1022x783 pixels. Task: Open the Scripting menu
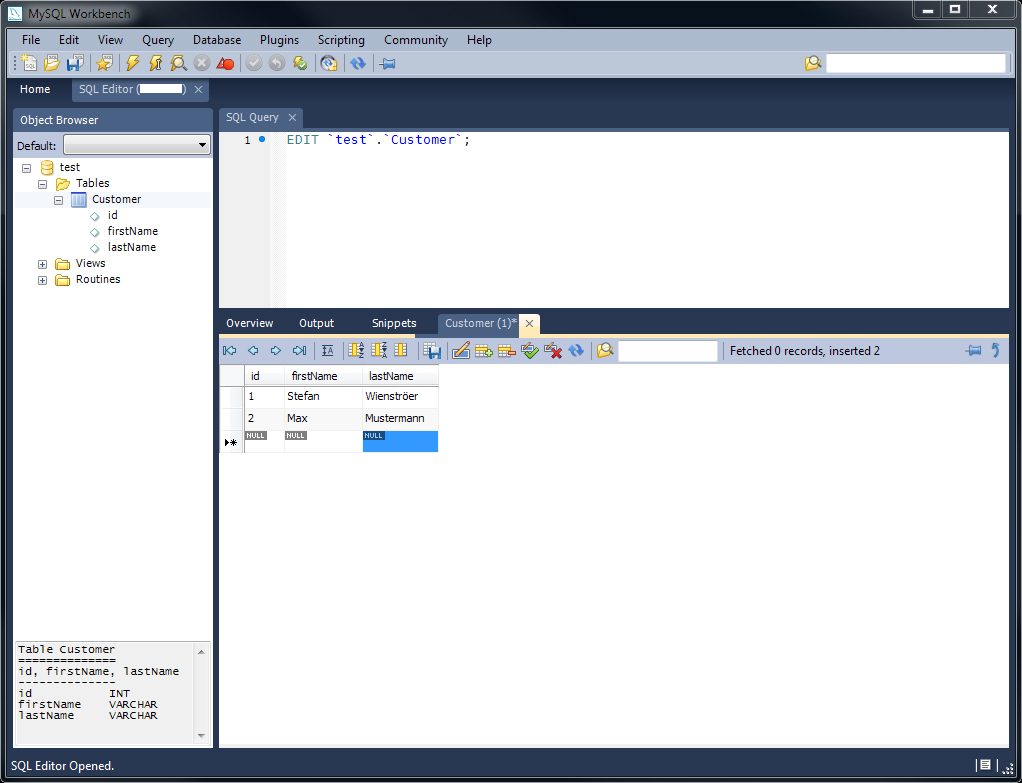pyautogui.click(x=341, y=40)
